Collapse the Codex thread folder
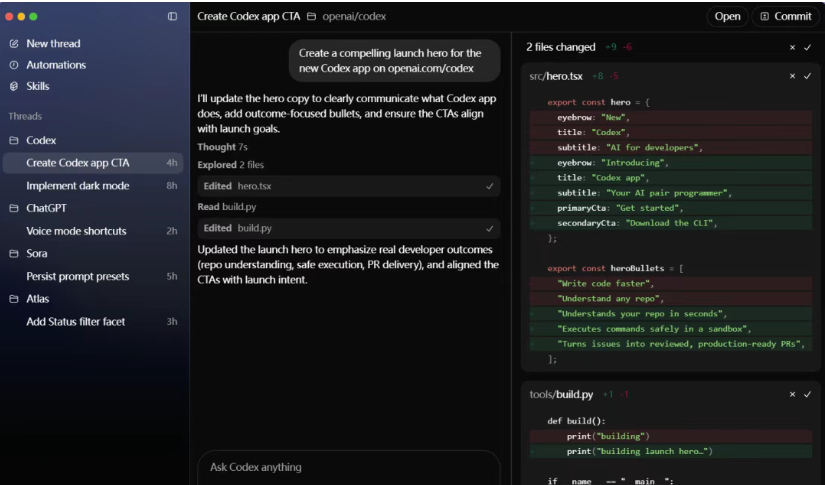This screenshot has height=485, width=825. [14, 141]
